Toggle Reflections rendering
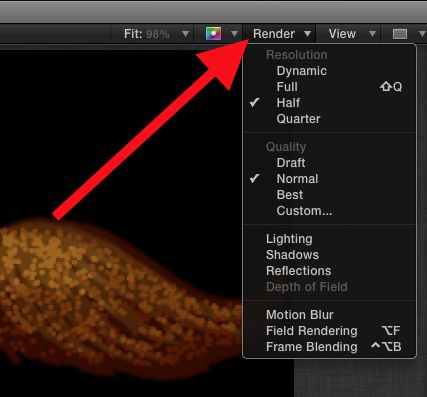This screenshot has height=397, width=427. click(x=329, y=271)
